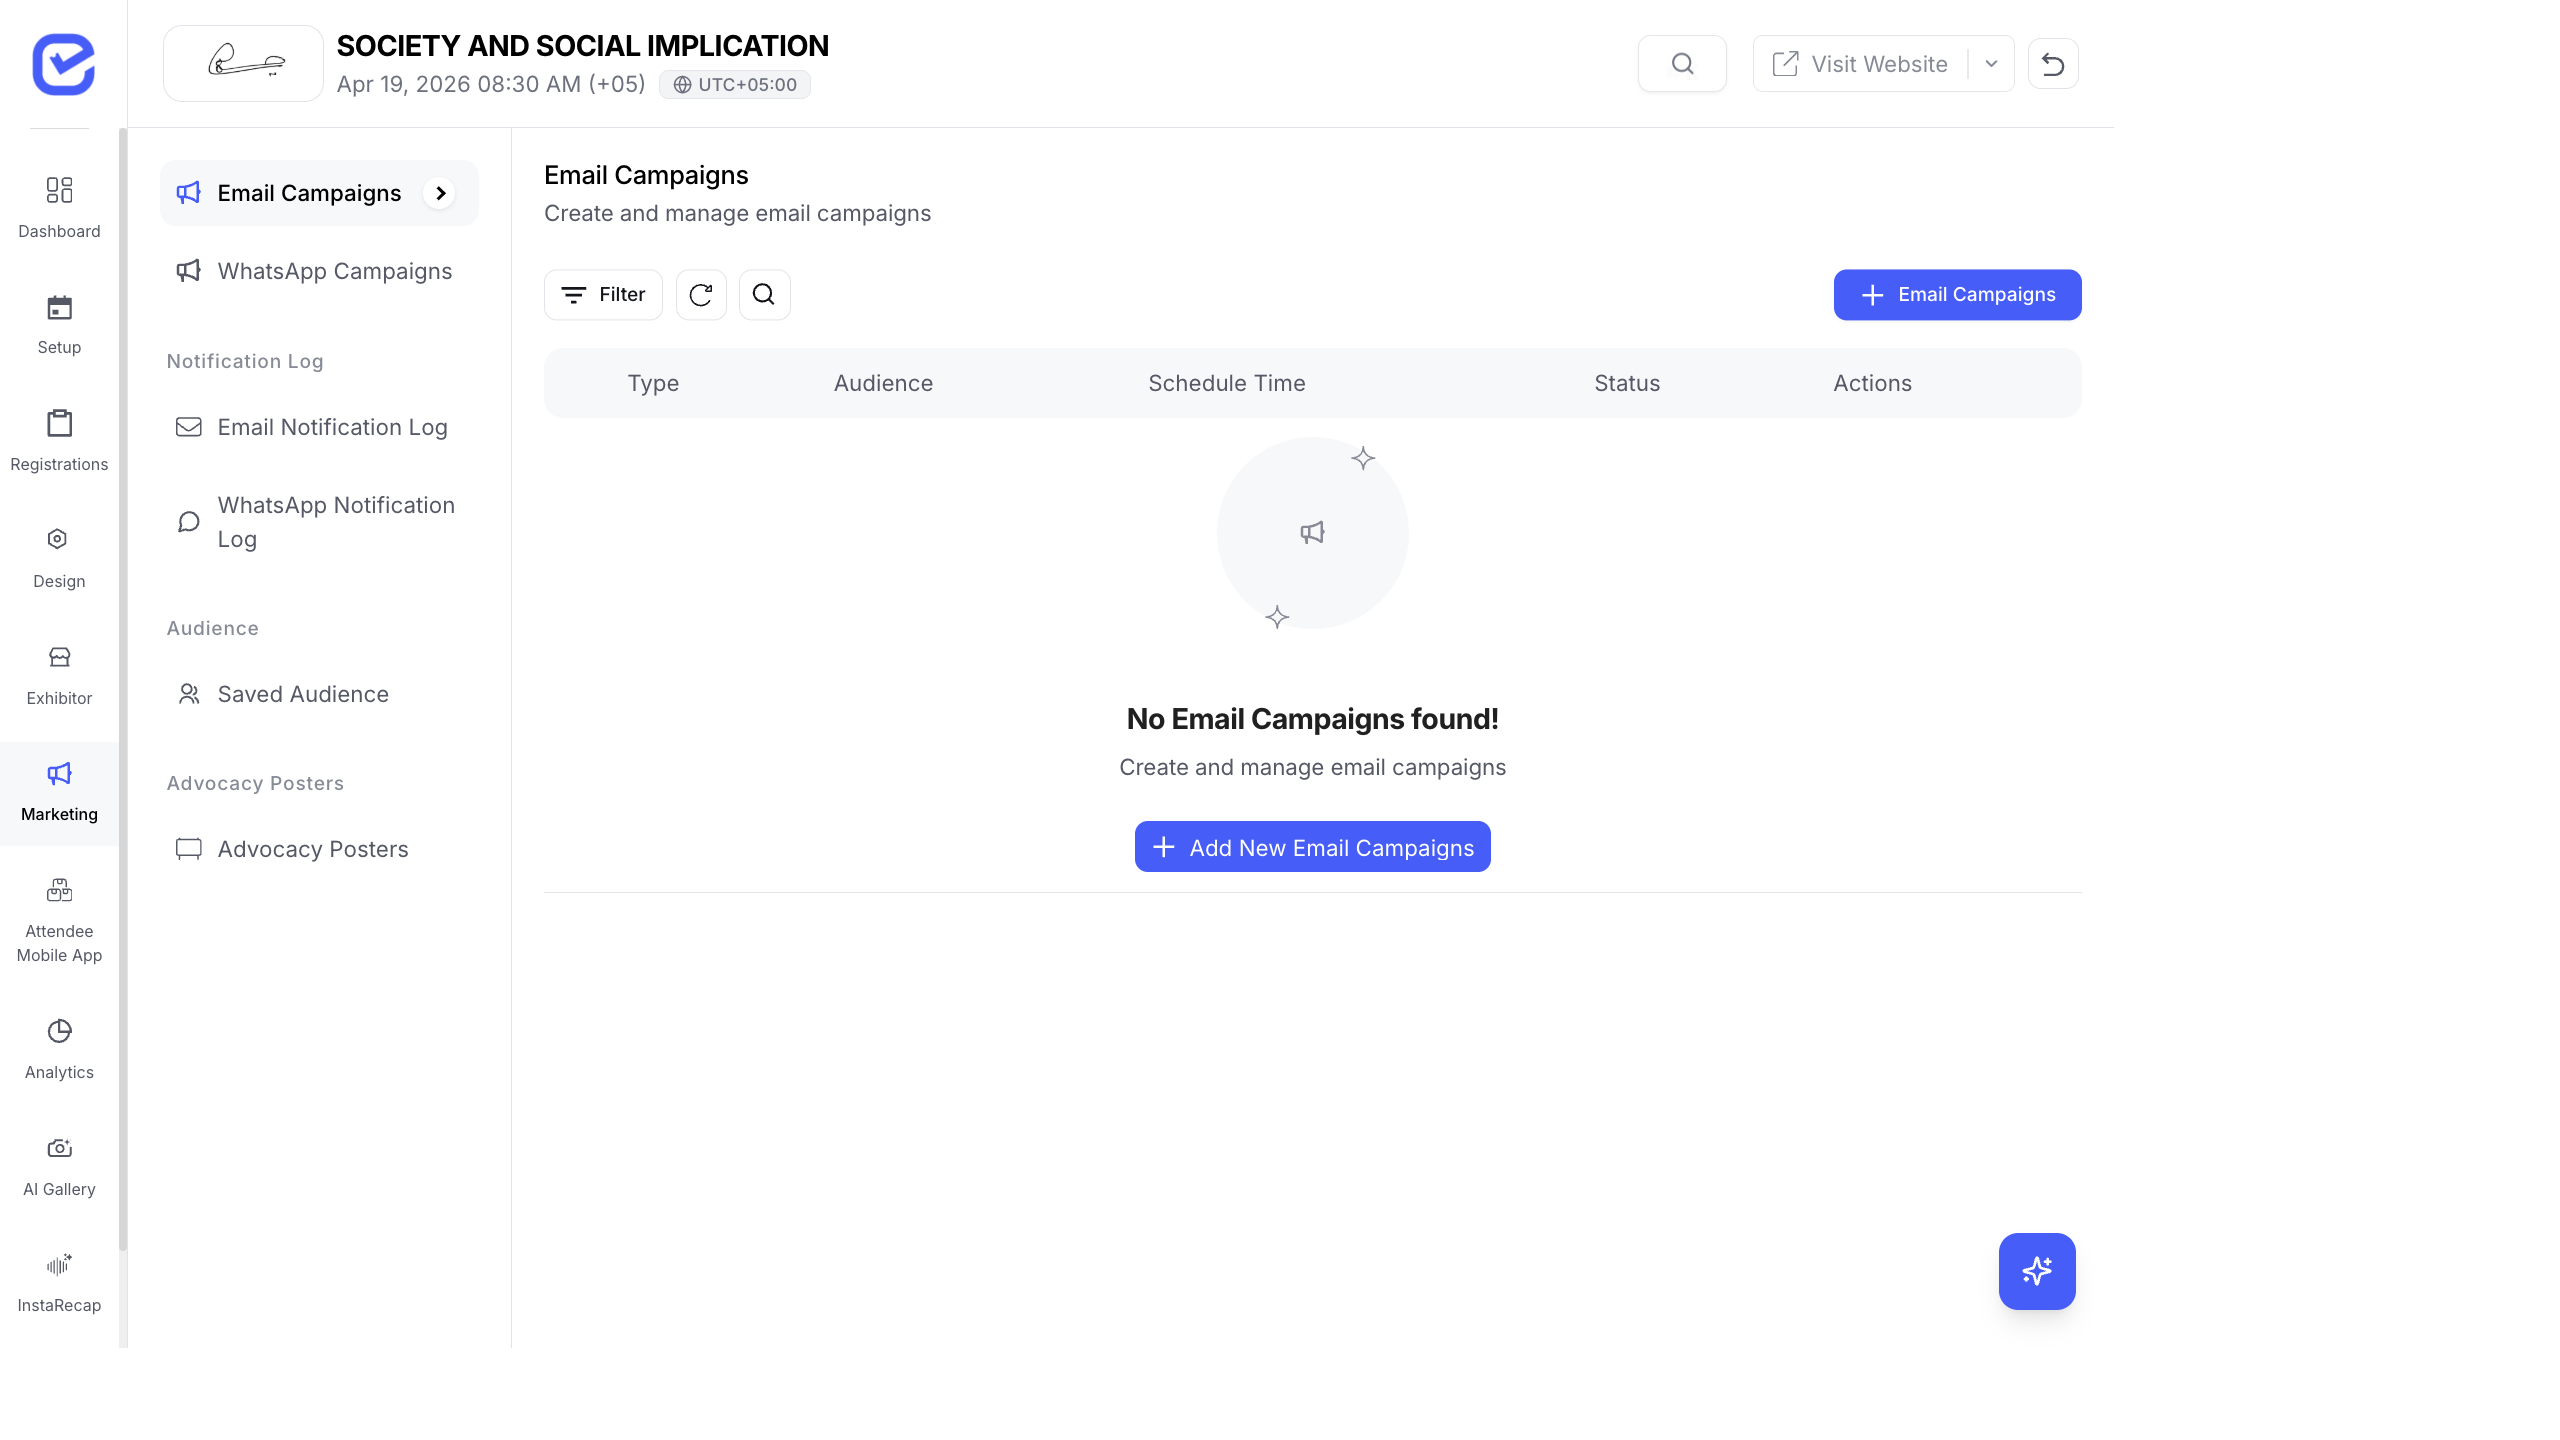Click the event date Apr 19, 2026 text
Screen dimensions: 2560x1440
(x=491, y=84)
